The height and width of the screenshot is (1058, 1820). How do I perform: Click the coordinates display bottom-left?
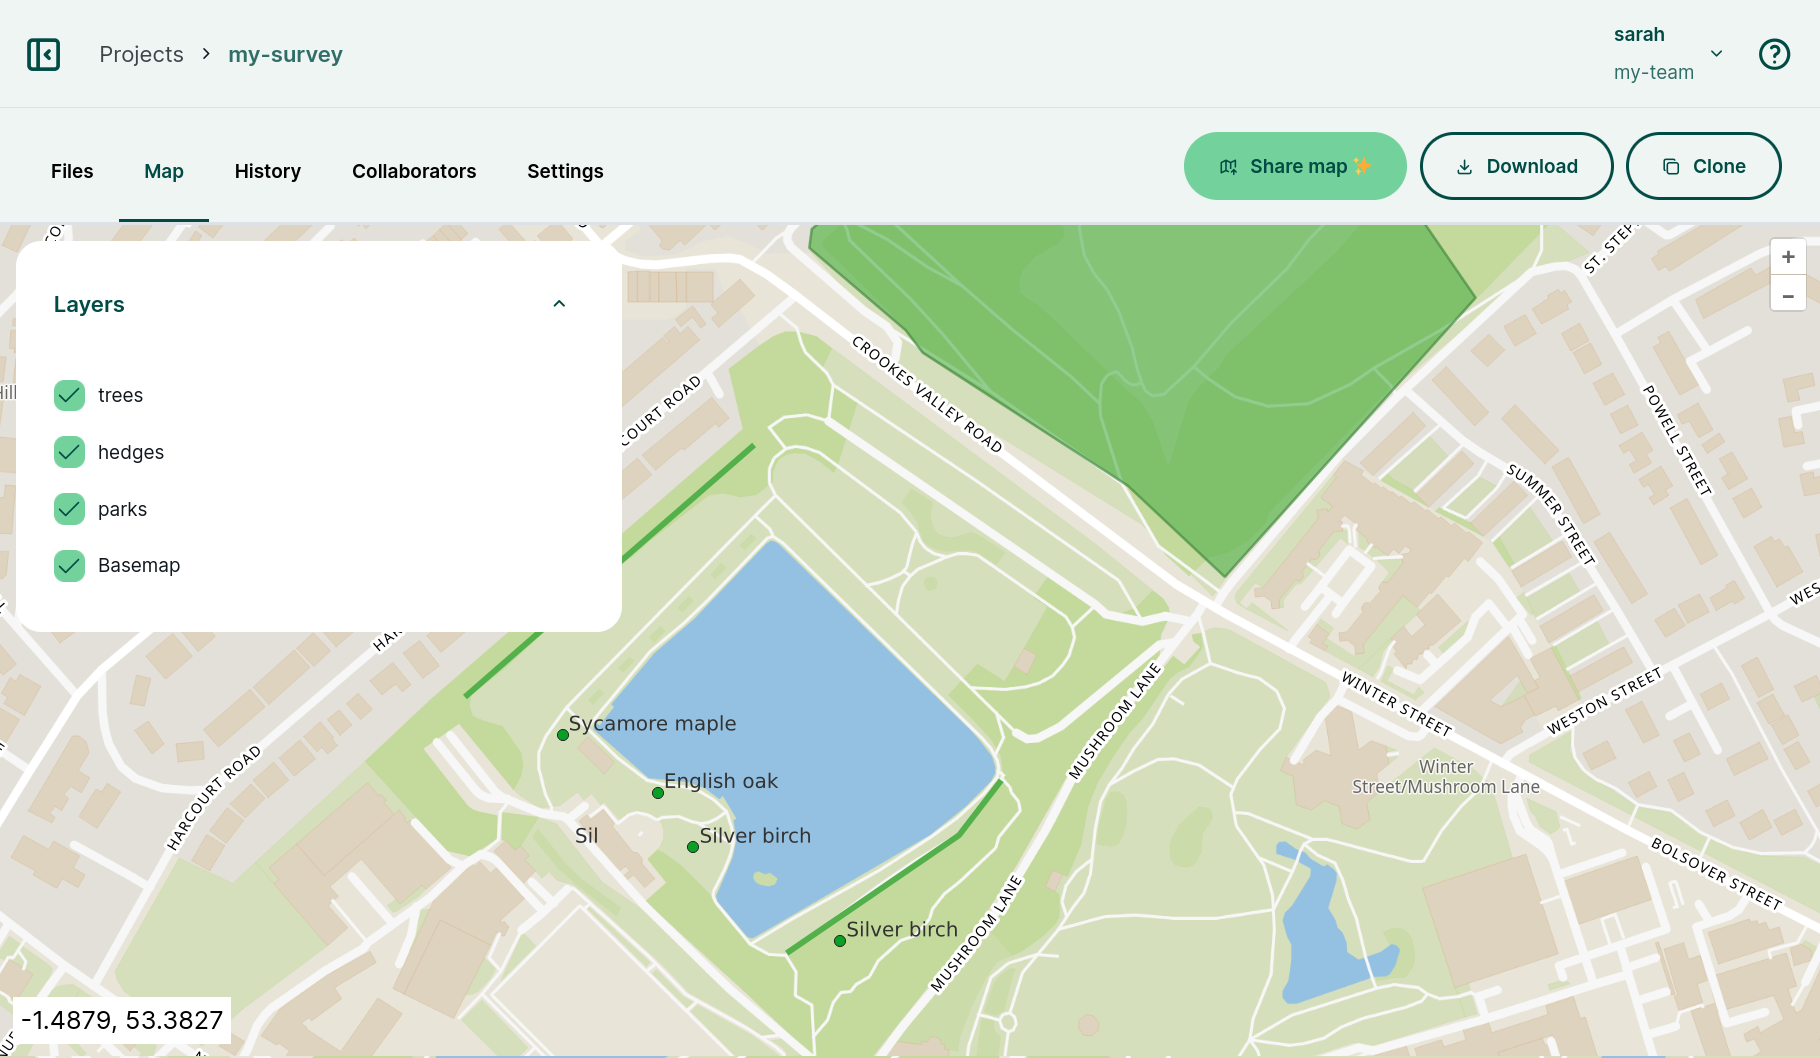tap(122, 1020)
